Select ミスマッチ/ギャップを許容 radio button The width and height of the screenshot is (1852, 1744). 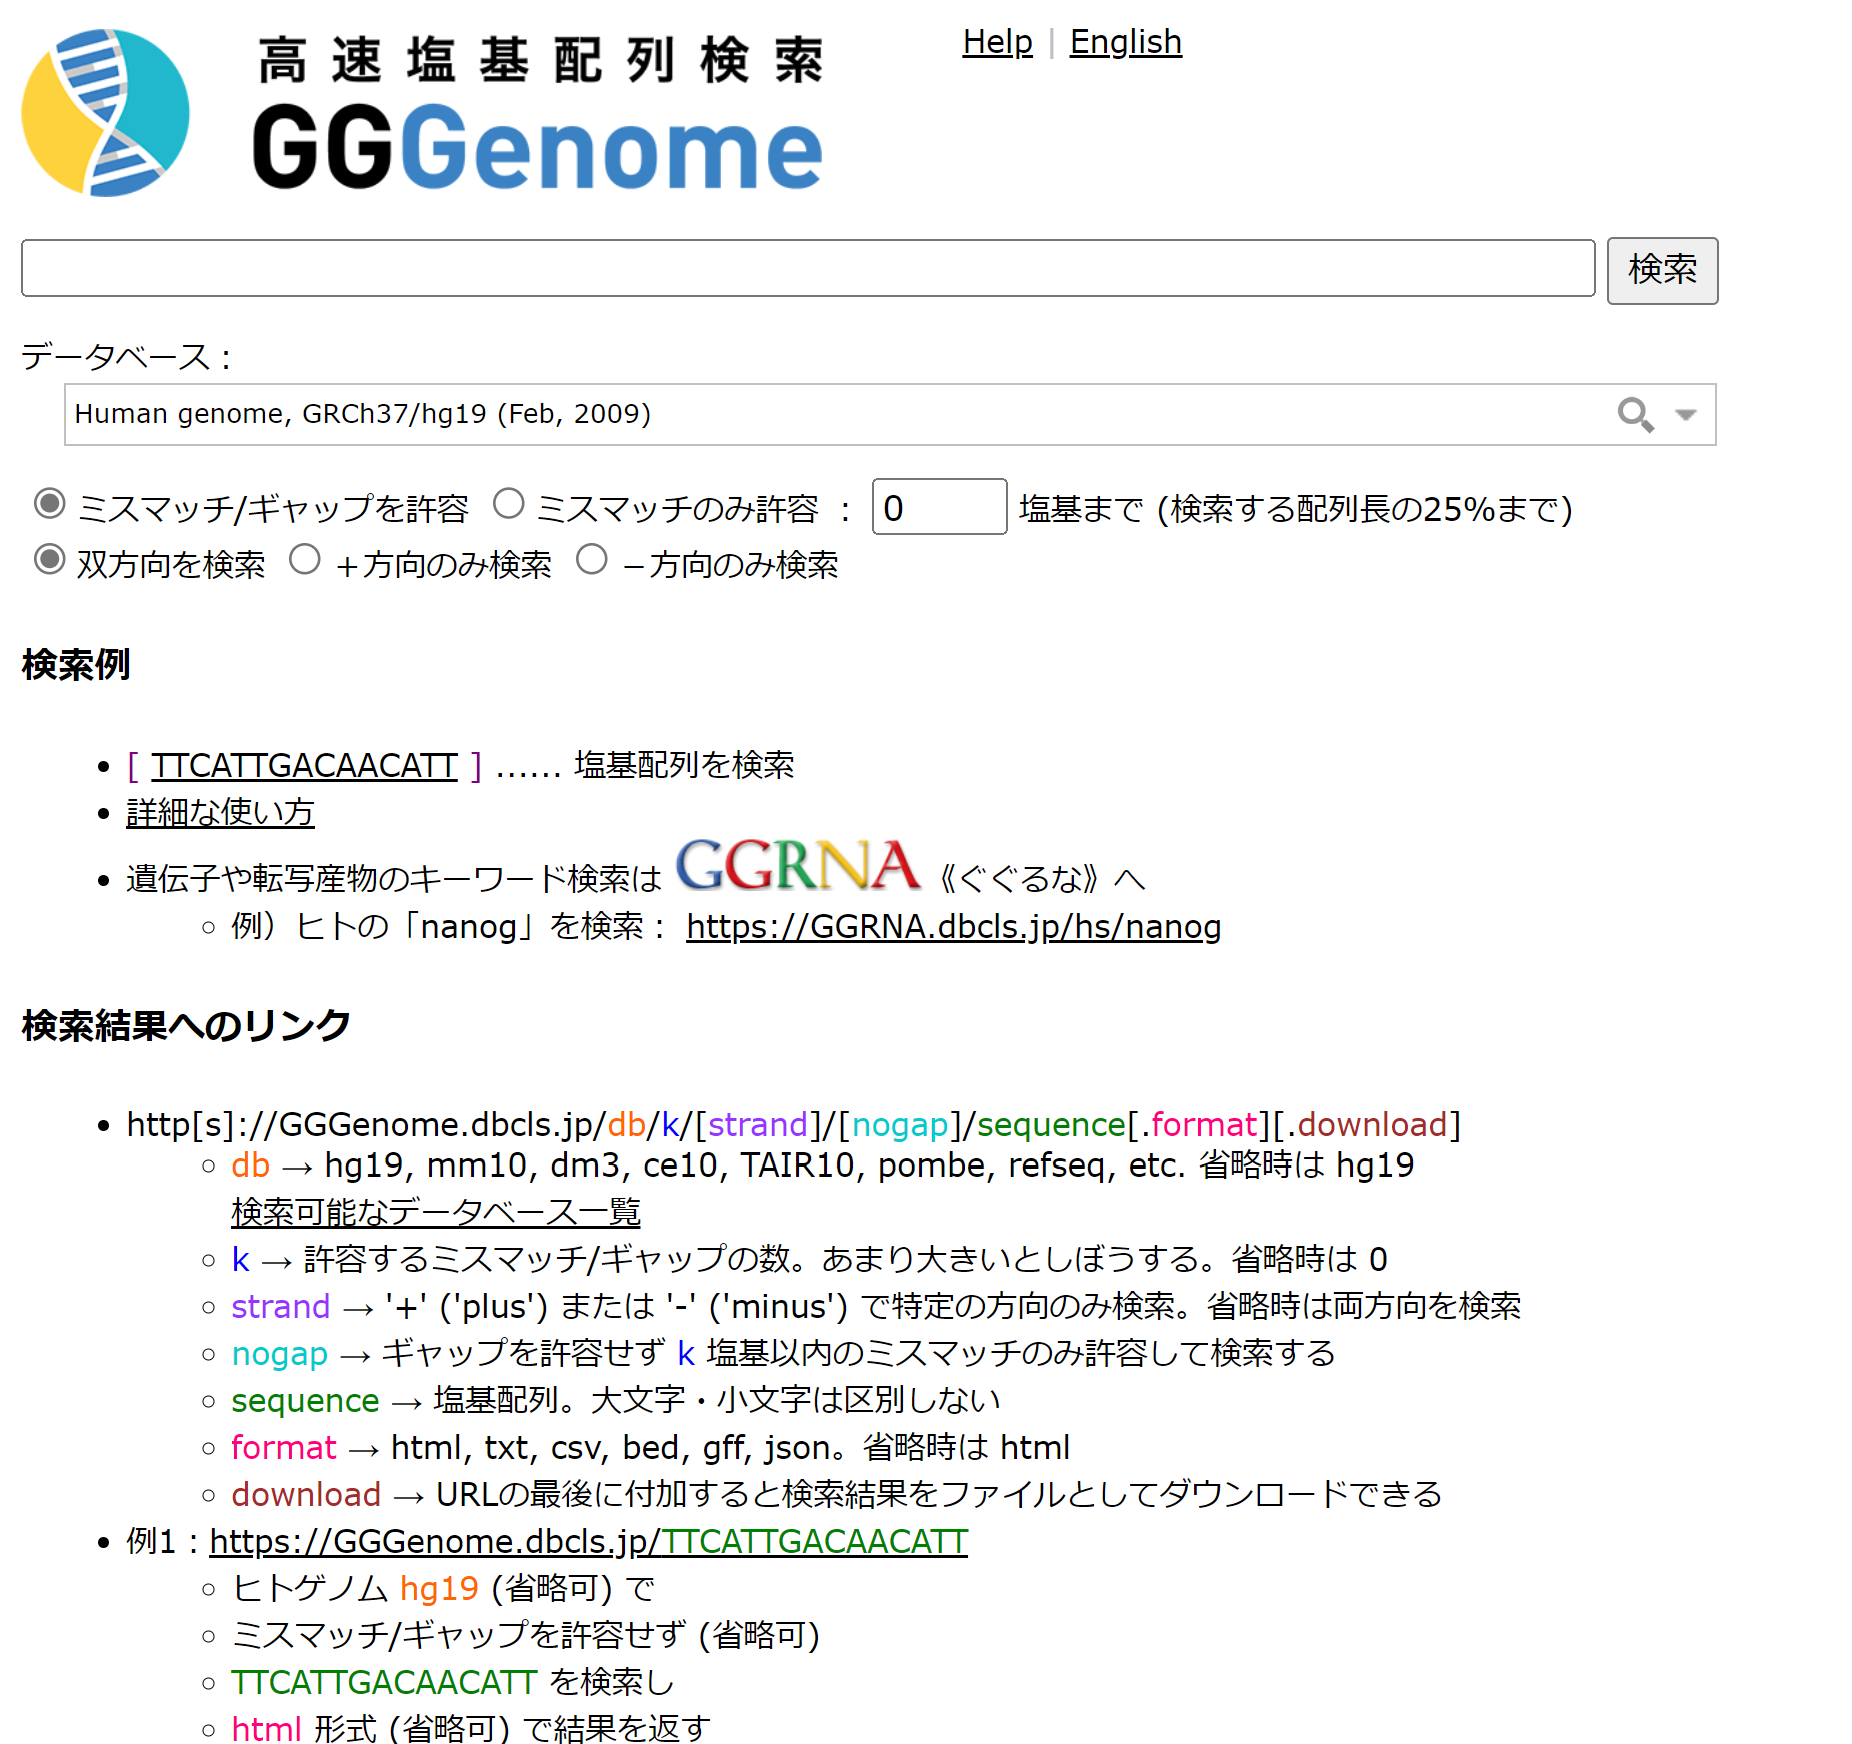click(50, 504)
